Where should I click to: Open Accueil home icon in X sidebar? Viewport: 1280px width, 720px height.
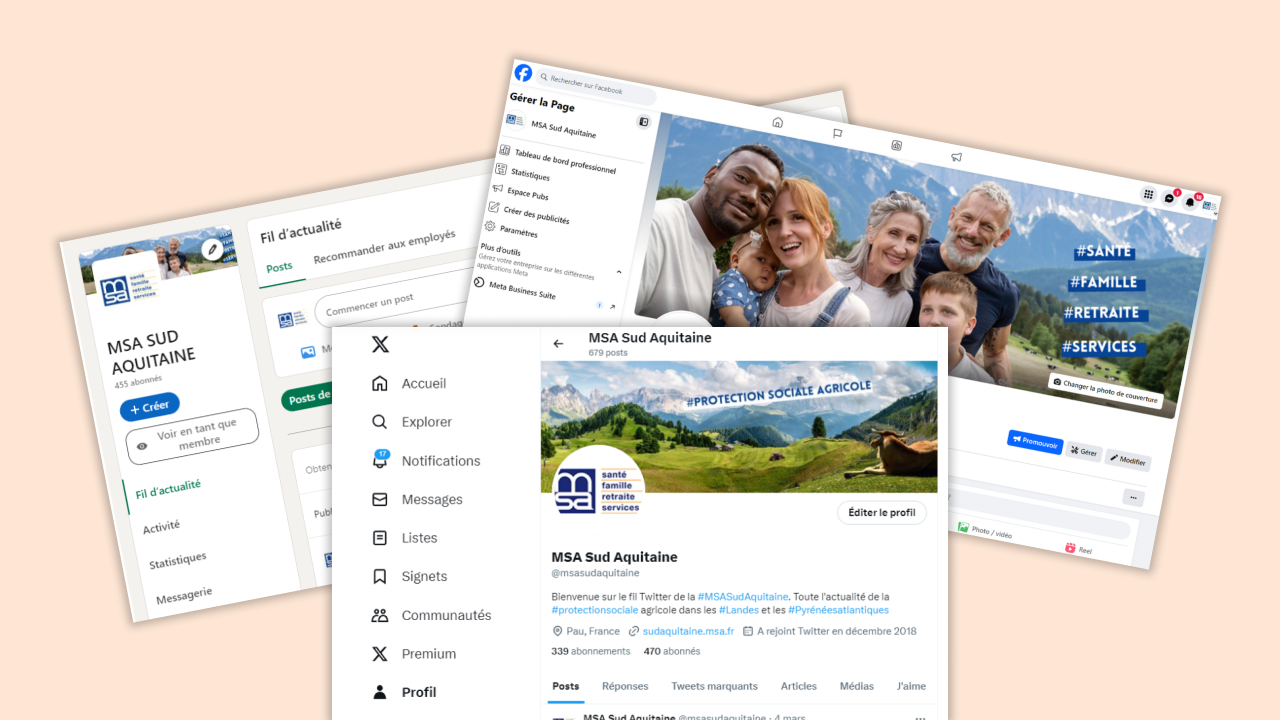coord(379,384)
